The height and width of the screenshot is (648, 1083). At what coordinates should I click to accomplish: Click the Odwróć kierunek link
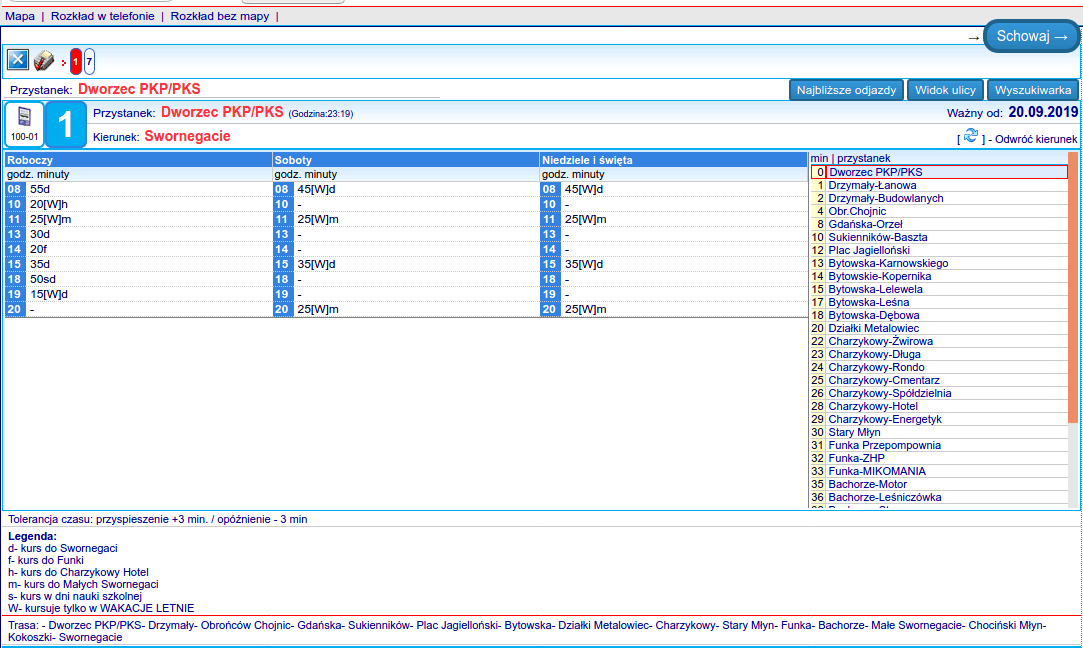coord(1031,139)
